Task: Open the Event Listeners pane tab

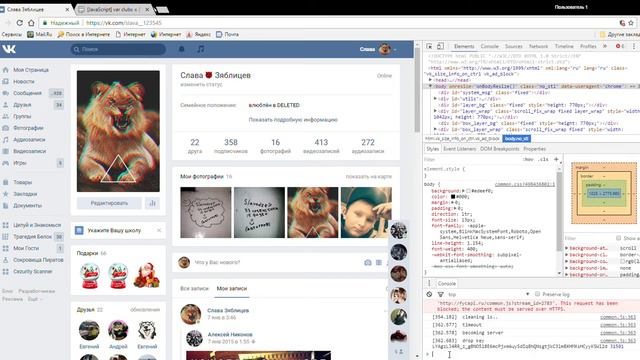Action: (460, 149)
